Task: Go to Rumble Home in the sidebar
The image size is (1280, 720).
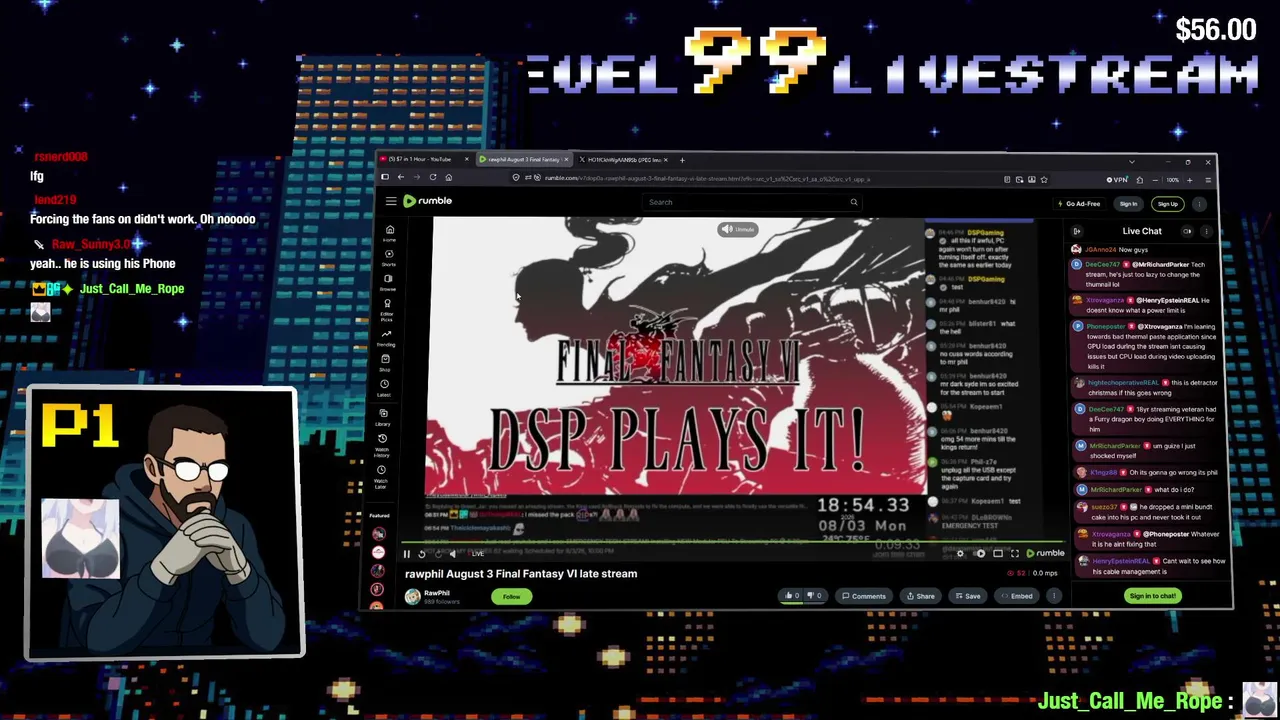Action: click(390, 233)
